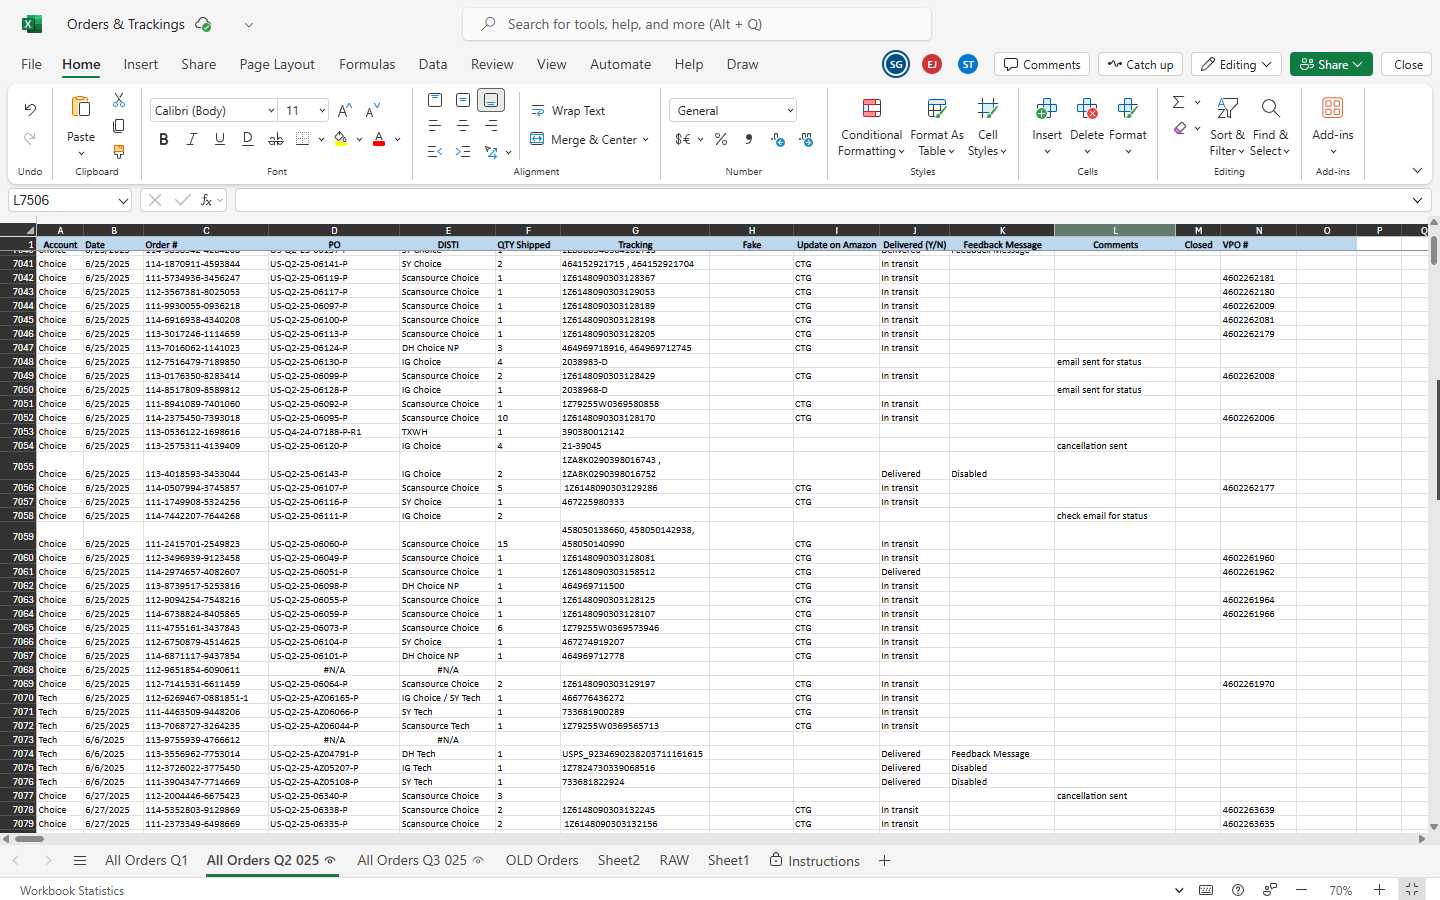
Task: Click the yellow fill color swatch
Action: click(341, 139)
